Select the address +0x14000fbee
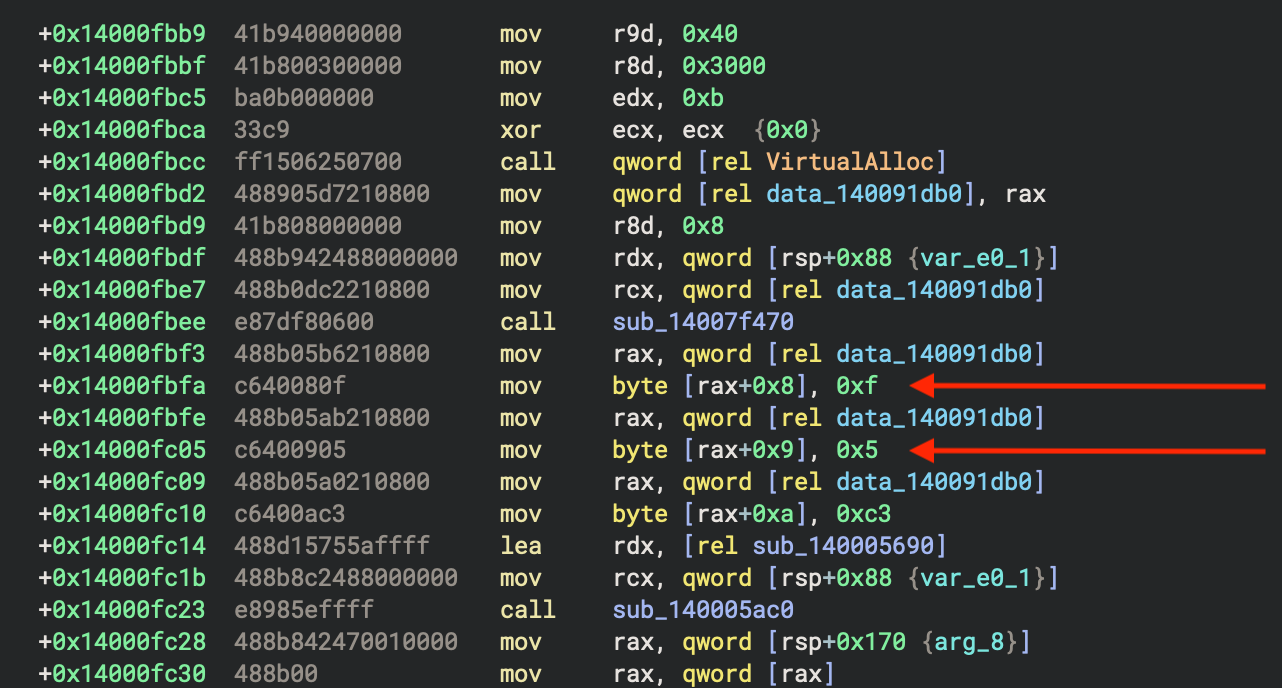The width and height of the screenshot is (1282, 688). point(122,322)
